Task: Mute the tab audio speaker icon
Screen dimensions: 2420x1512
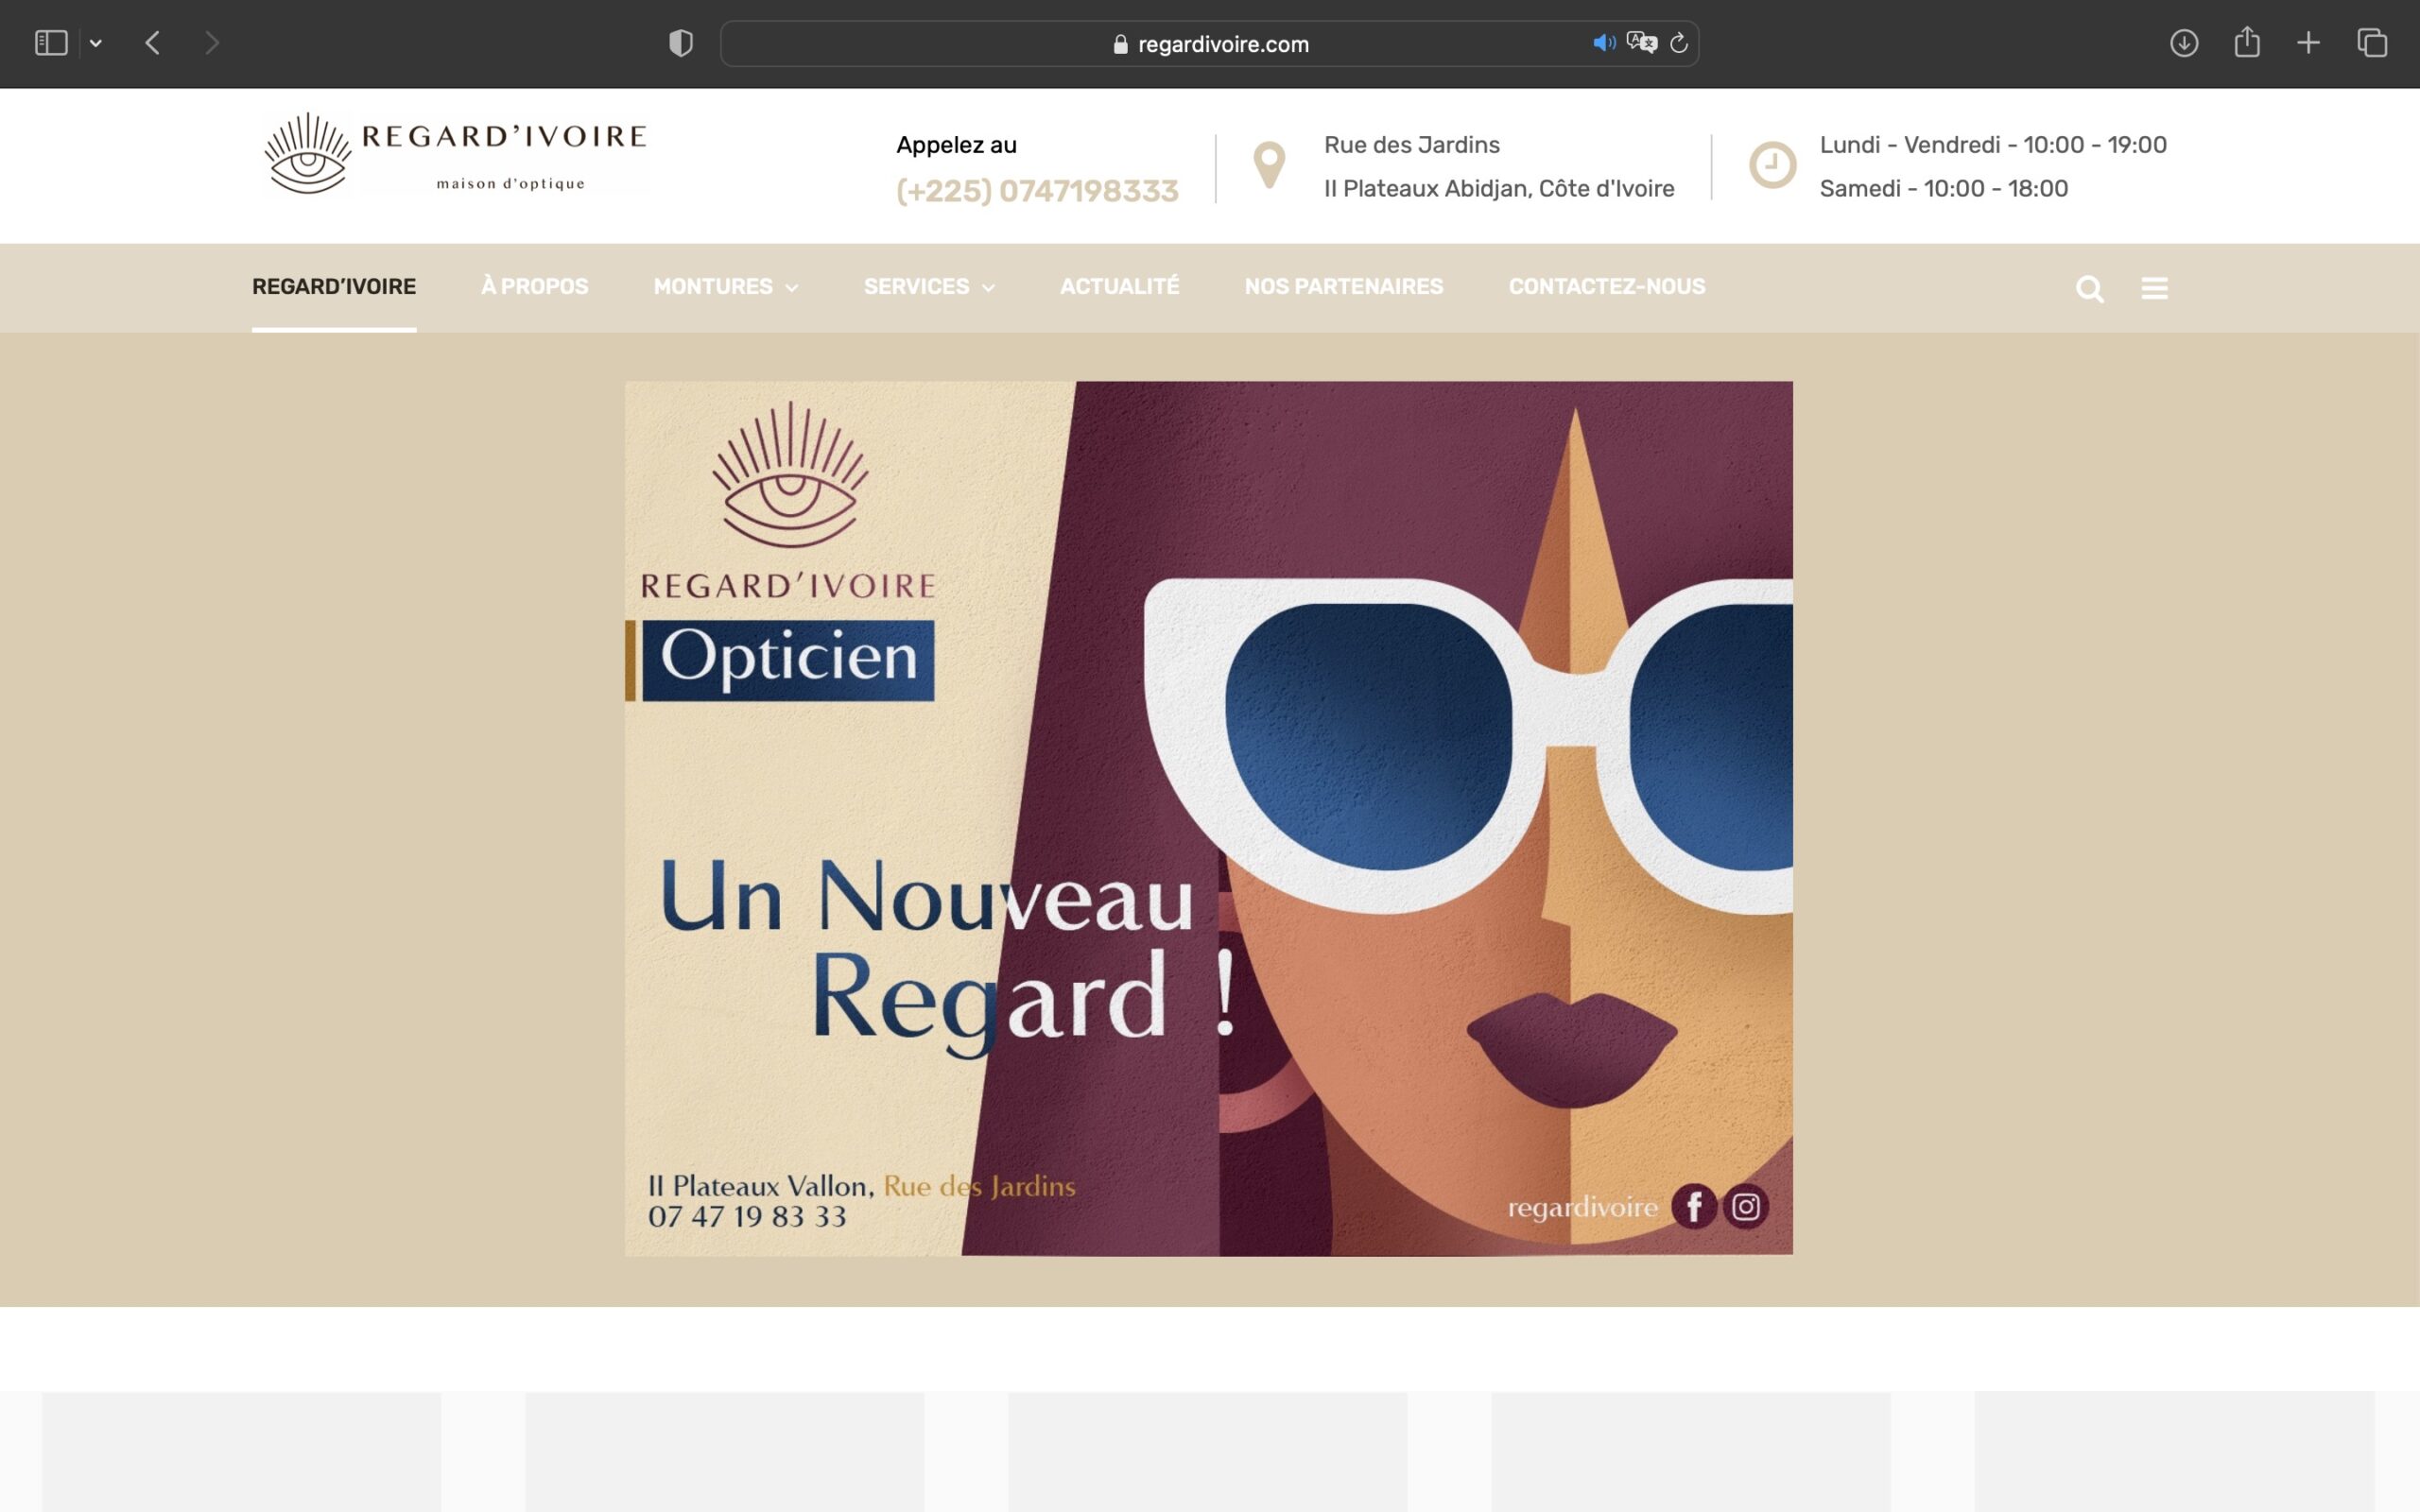Action: click(1604, 43)
